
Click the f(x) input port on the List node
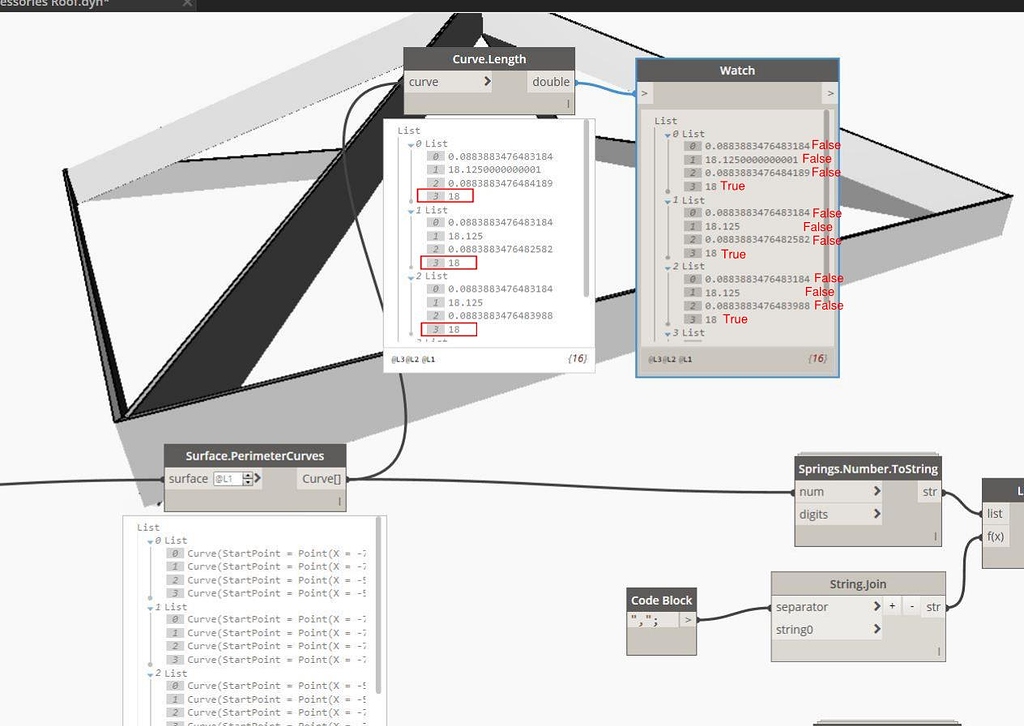pyautogui.click(x=995, y=536)
